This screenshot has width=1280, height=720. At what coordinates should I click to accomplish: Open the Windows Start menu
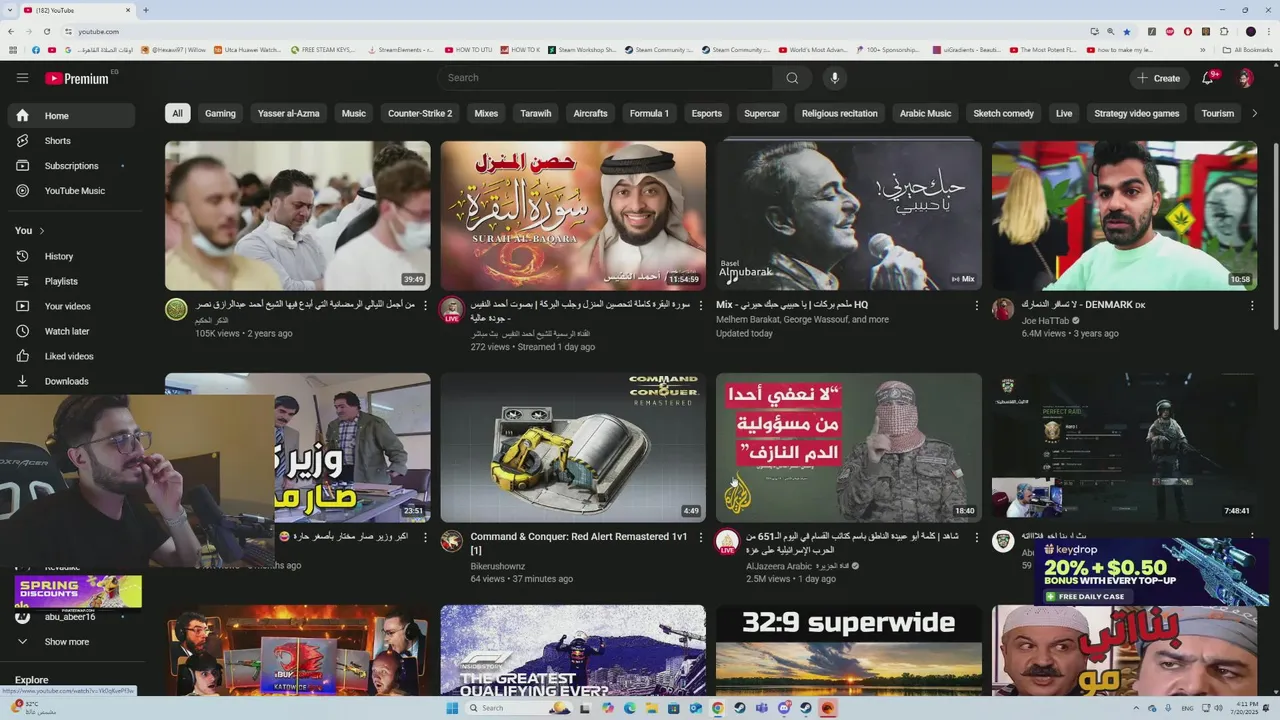[452, 708]
